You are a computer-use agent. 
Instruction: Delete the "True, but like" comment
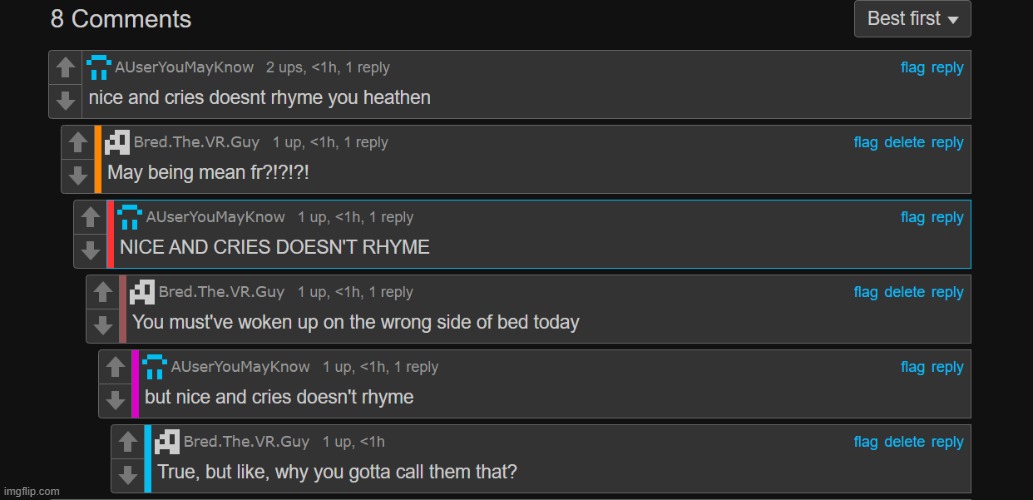904,442
